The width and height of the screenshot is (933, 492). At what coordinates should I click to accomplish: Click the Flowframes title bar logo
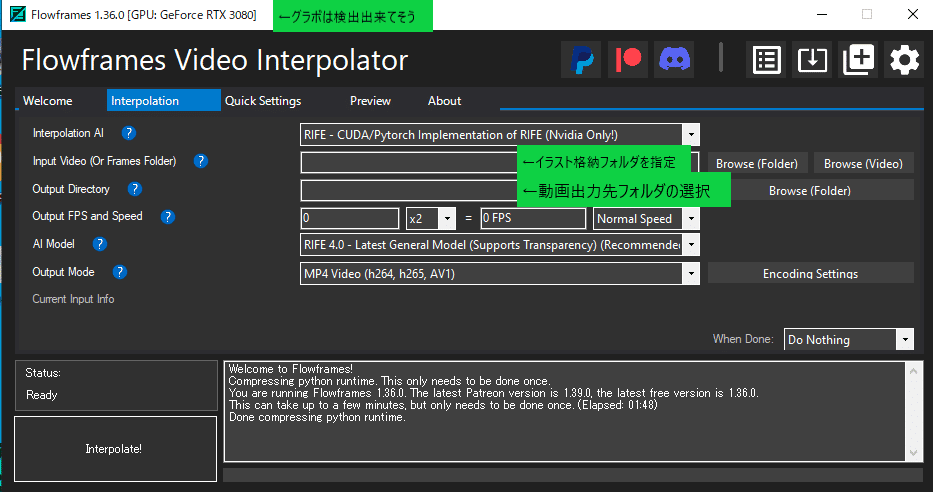(x=18, y=14)
